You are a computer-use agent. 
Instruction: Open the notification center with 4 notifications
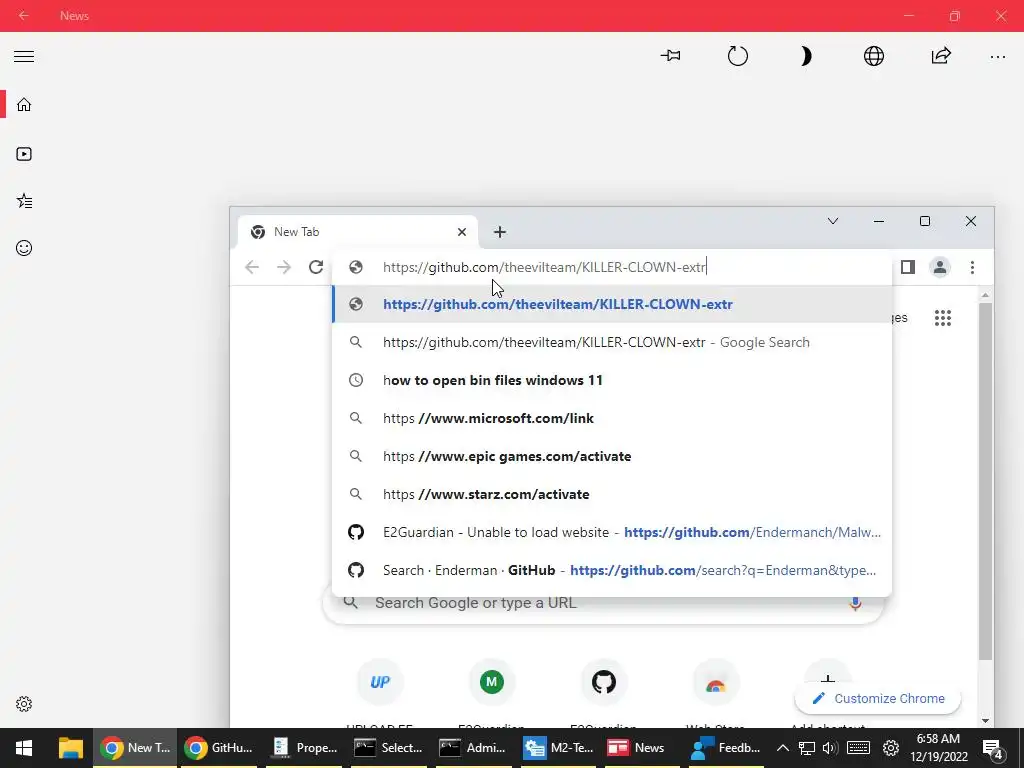coord(994,749)
